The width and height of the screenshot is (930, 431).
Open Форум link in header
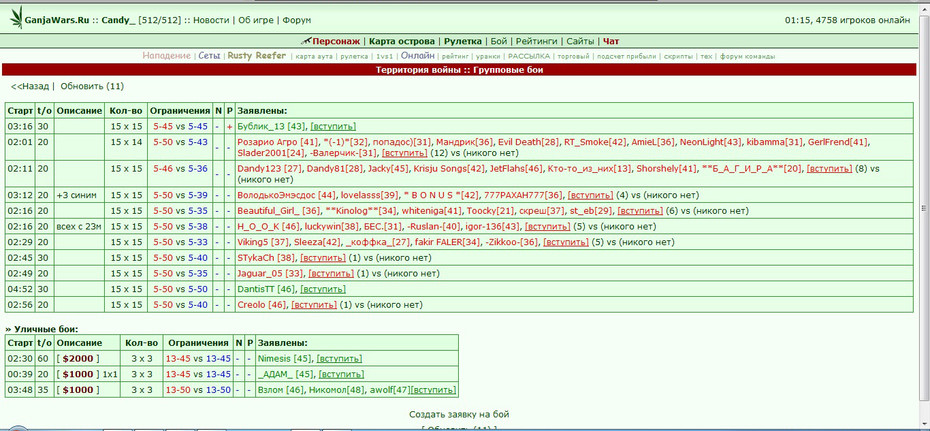pos(297,20)
